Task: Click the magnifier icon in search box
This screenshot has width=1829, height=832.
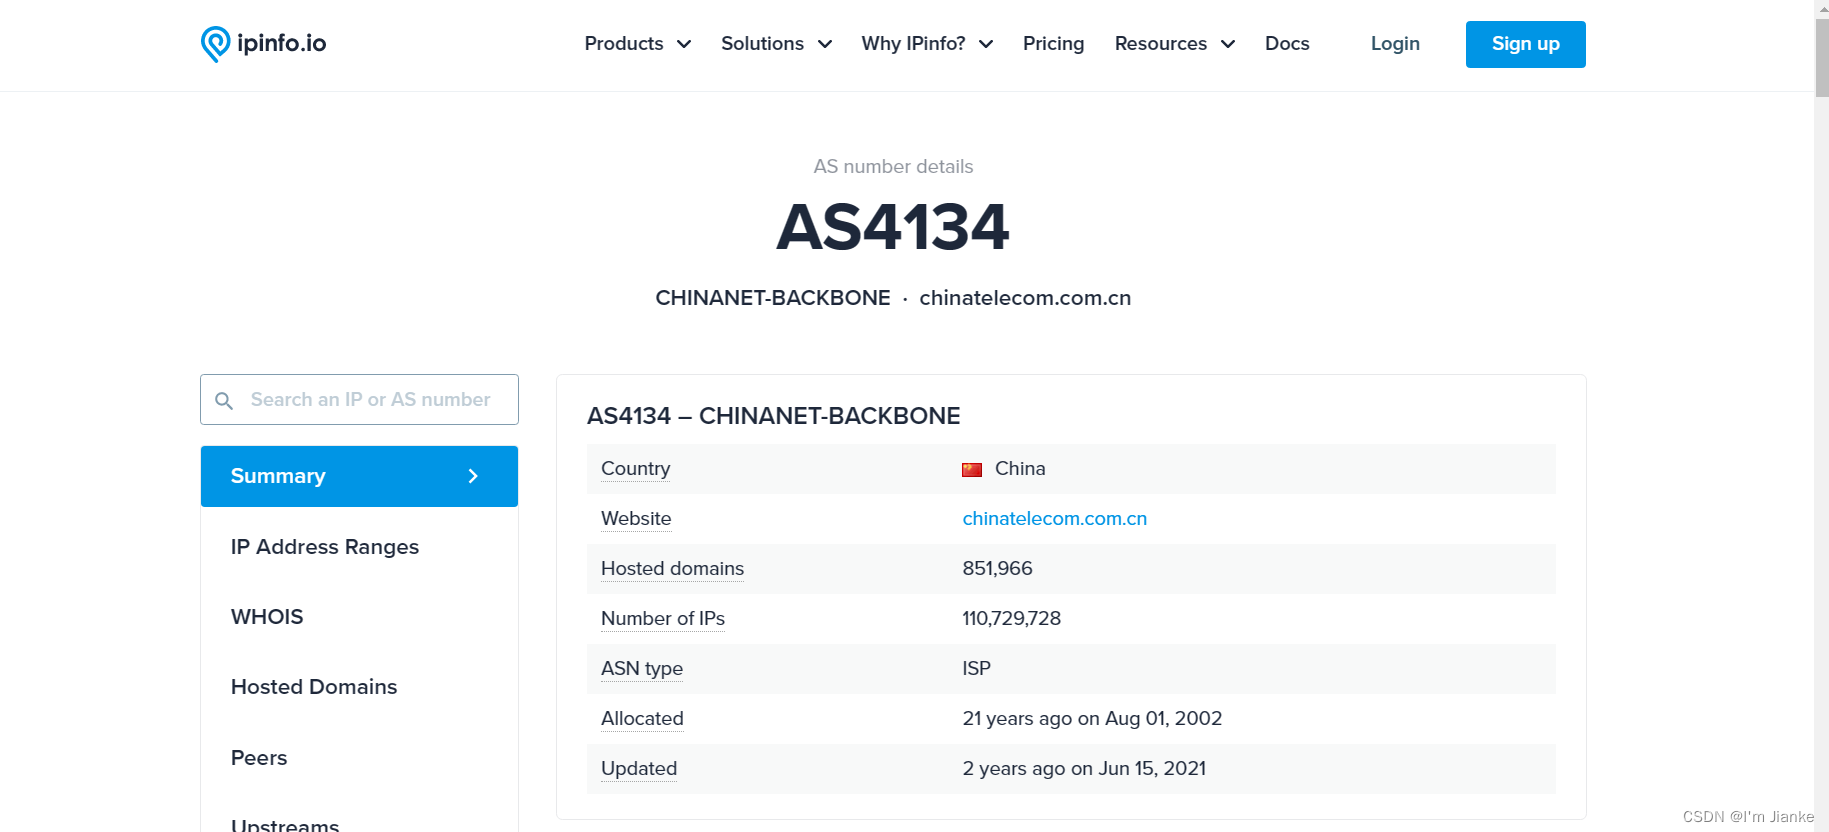Action: pyautogui.click(x=224, y=401)
